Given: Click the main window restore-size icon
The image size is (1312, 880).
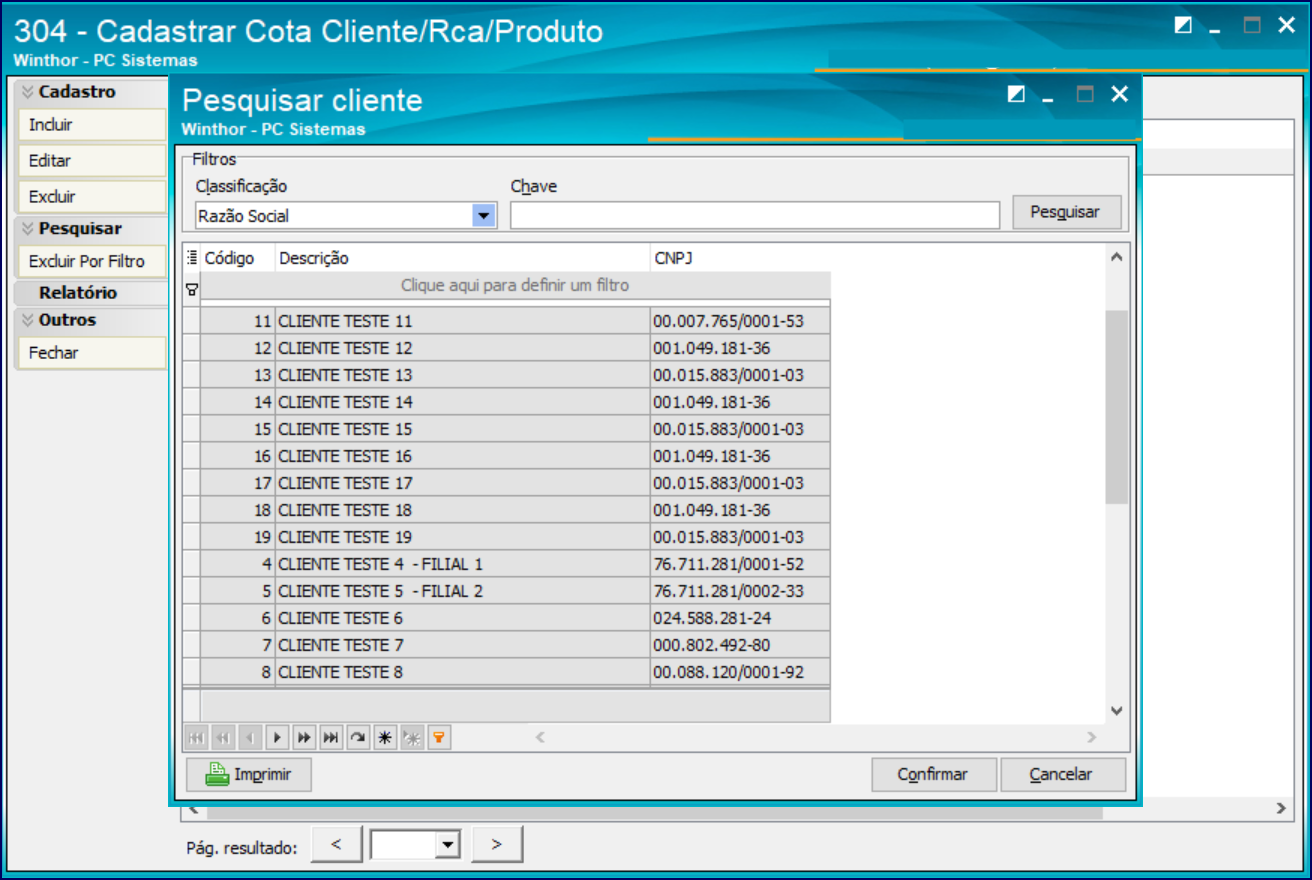Looking at the screenshot, I should (1183, 26).
